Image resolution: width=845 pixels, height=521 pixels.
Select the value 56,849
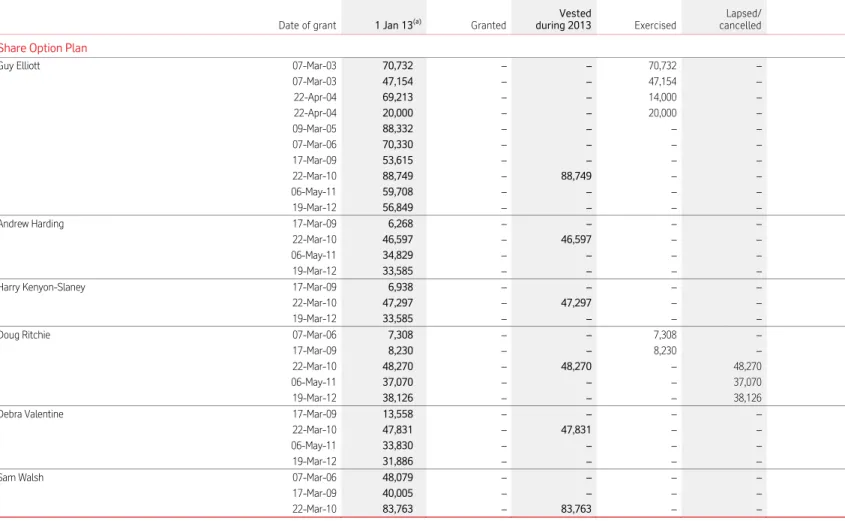point(398,207)
